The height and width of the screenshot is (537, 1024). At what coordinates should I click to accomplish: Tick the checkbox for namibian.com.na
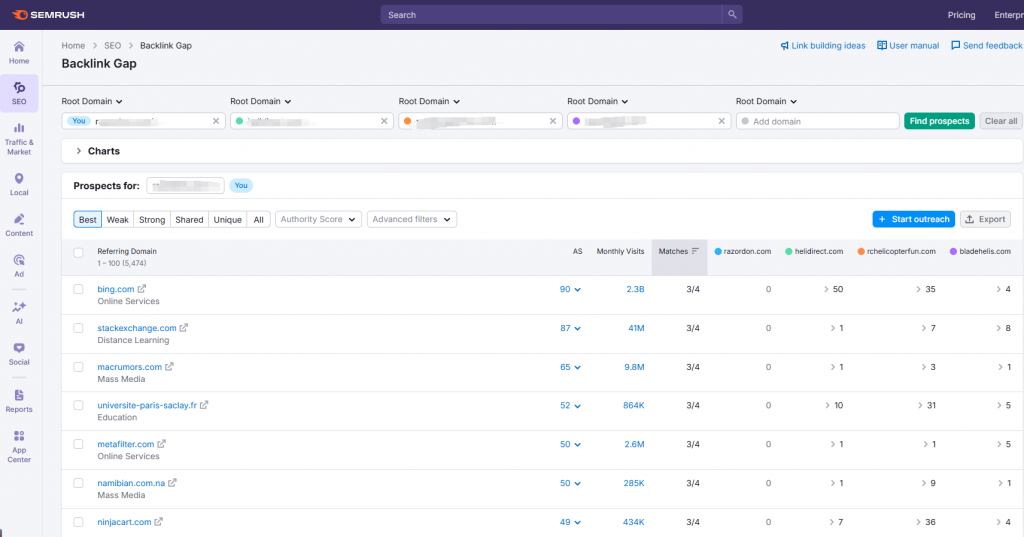click(x=78, y=483)
